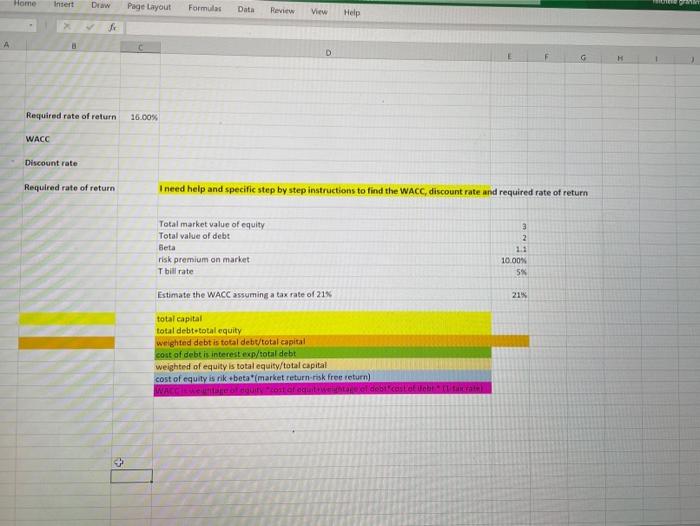The height and width of the screenshot is (526, 700).
Task: Select column I header
Action: pos(656,58)
